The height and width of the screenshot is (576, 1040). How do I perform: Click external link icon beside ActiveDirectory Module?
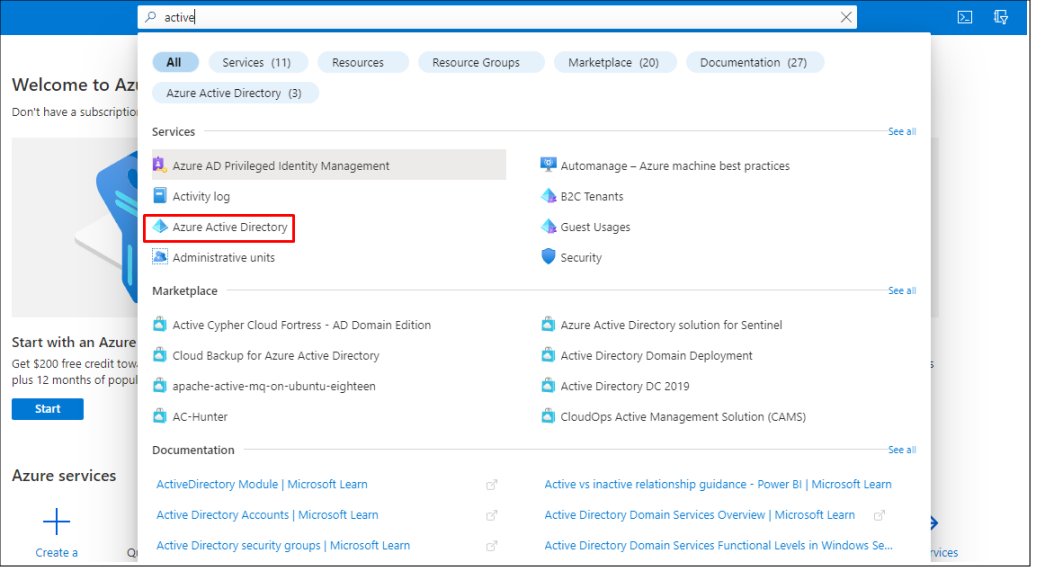pos(491,485)
